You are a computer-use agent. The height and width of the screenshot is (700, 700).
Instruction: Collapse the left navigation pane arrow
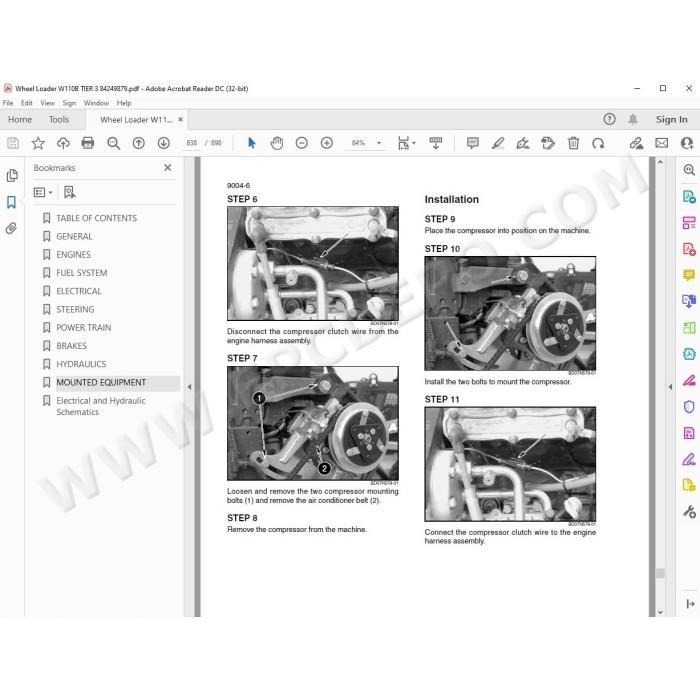point(189,387)
